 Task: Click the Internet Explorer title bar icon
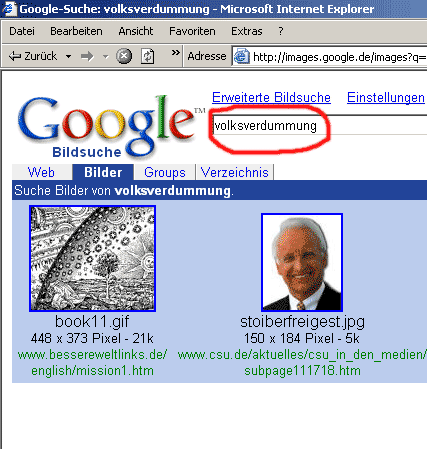point(9,8)
